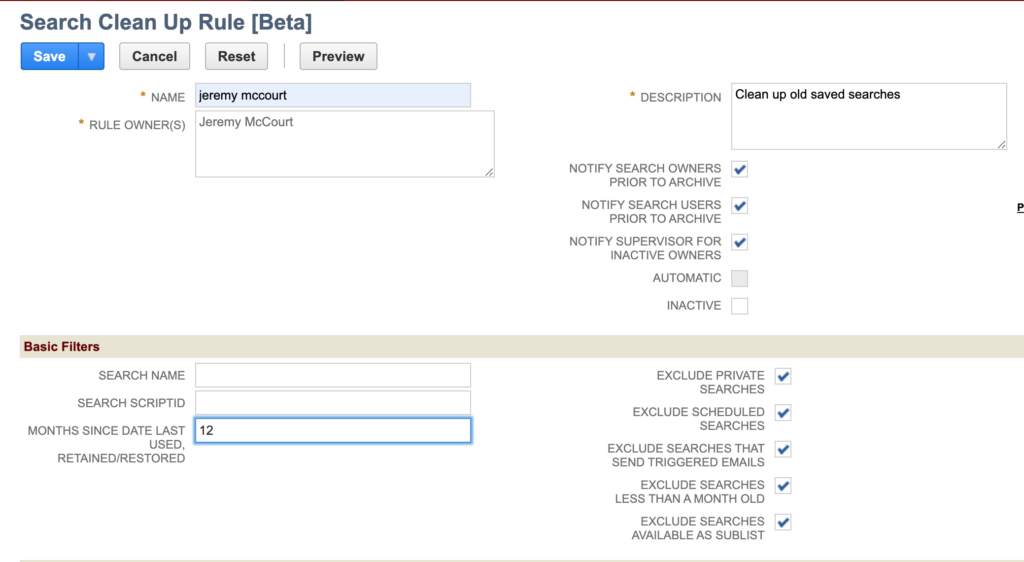1024x562 pixels.
Task: Check the Inactive checkbox
Action: [x=740, y=306]
